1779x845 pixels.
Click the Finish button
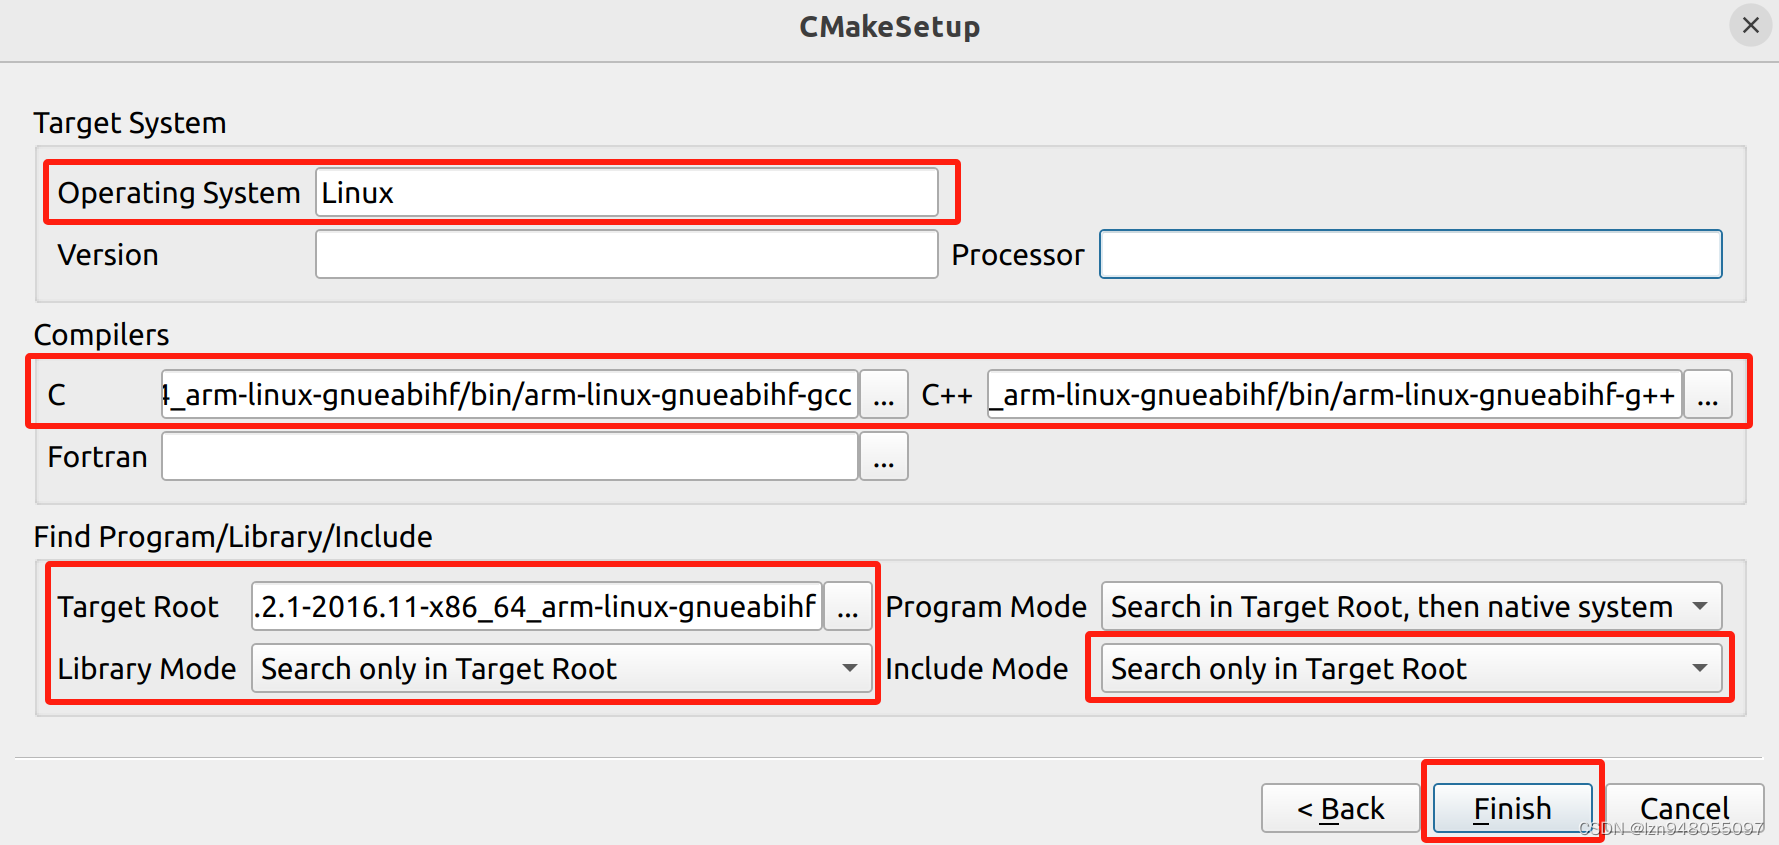[x=1512, y=808]
